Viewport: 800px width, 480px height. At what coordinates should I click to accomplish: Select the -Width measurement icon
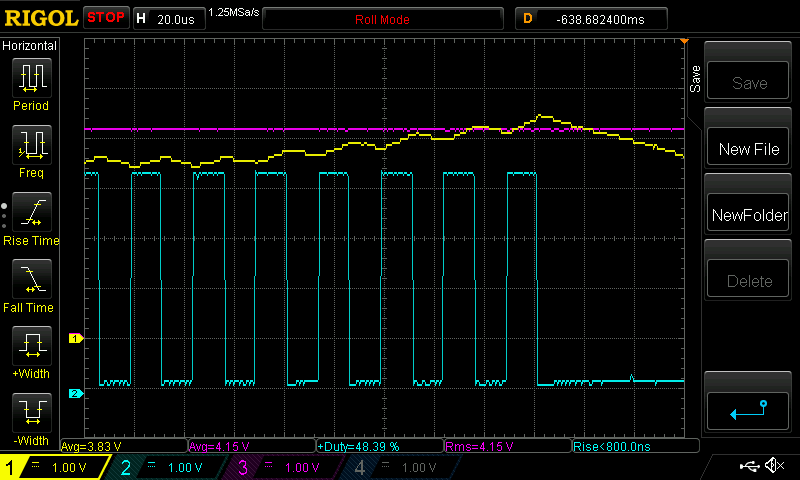tap(30, 413)
